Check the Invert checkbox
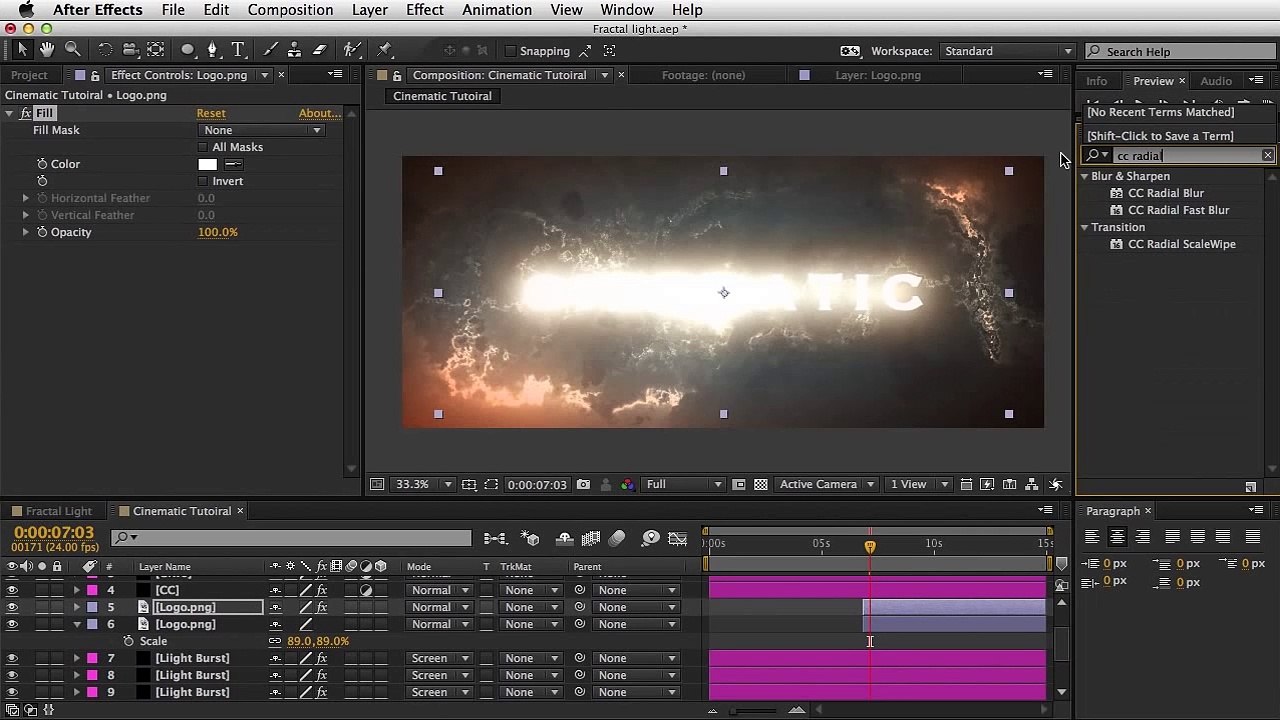This screenshot has height=720, width=1280. tap(203, 181)
